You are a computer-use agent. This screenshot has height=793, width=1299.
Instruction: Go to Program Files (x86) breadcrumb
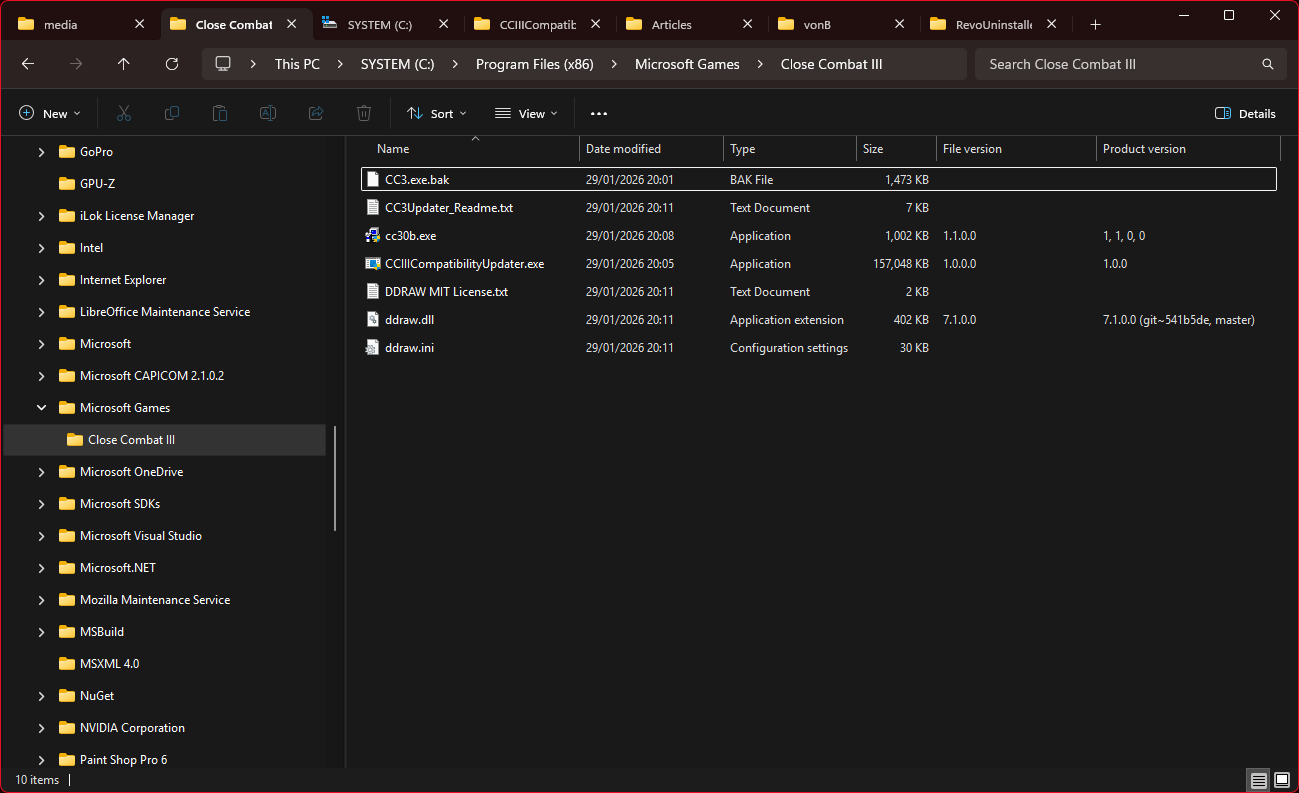pos(535,64)
